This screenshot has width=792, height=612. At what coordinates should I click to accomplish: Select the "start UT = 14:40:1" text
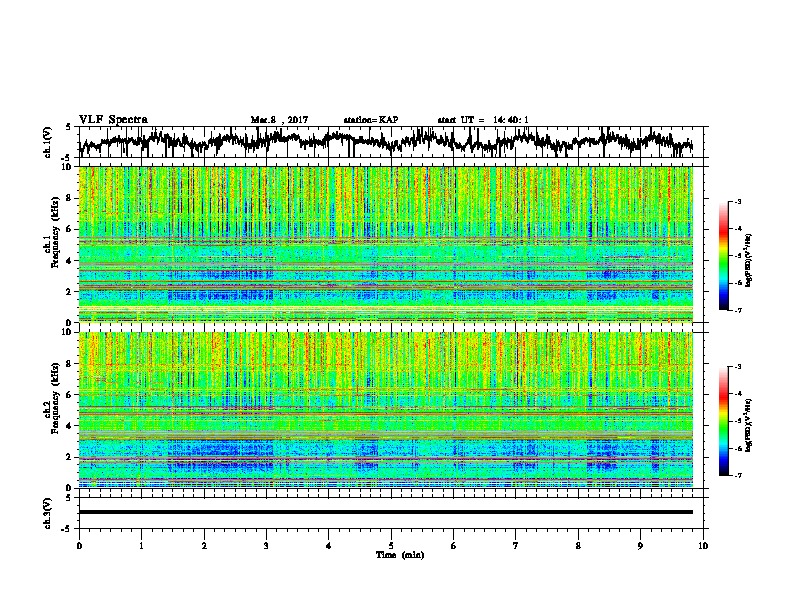point(483,120)
